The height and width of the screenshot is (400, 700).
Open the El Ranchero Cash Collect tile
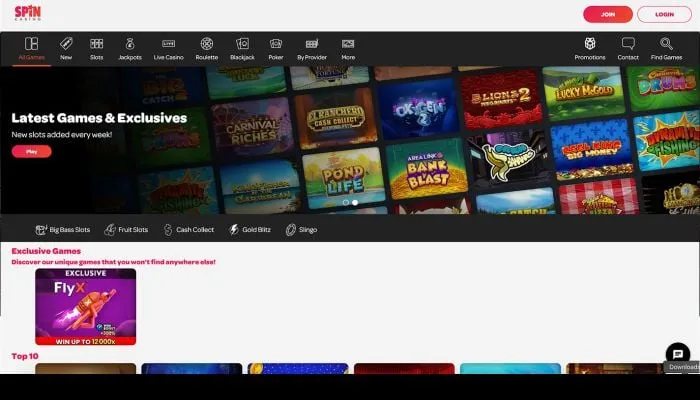336,118
